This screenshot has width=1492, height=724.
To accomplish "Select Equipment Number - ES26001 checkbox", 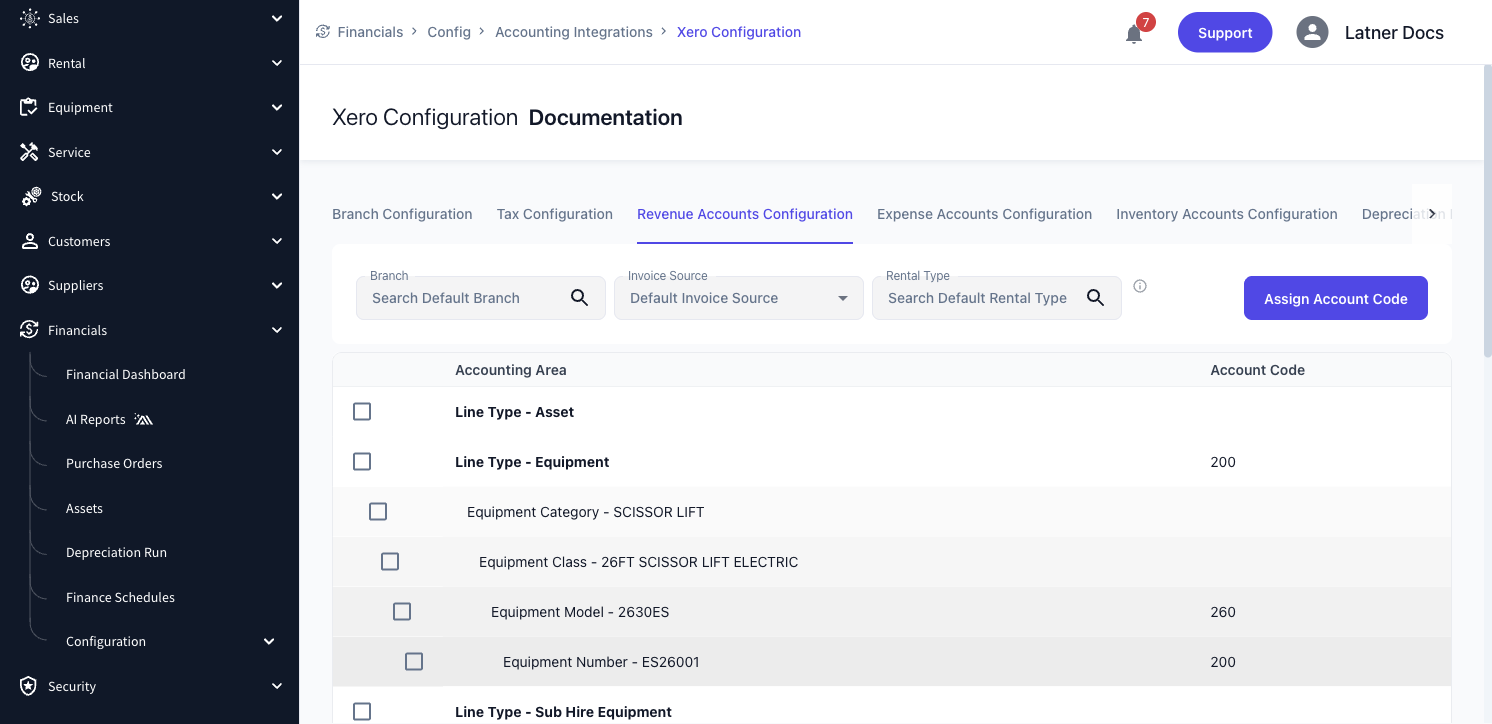I will pos(414,662).
